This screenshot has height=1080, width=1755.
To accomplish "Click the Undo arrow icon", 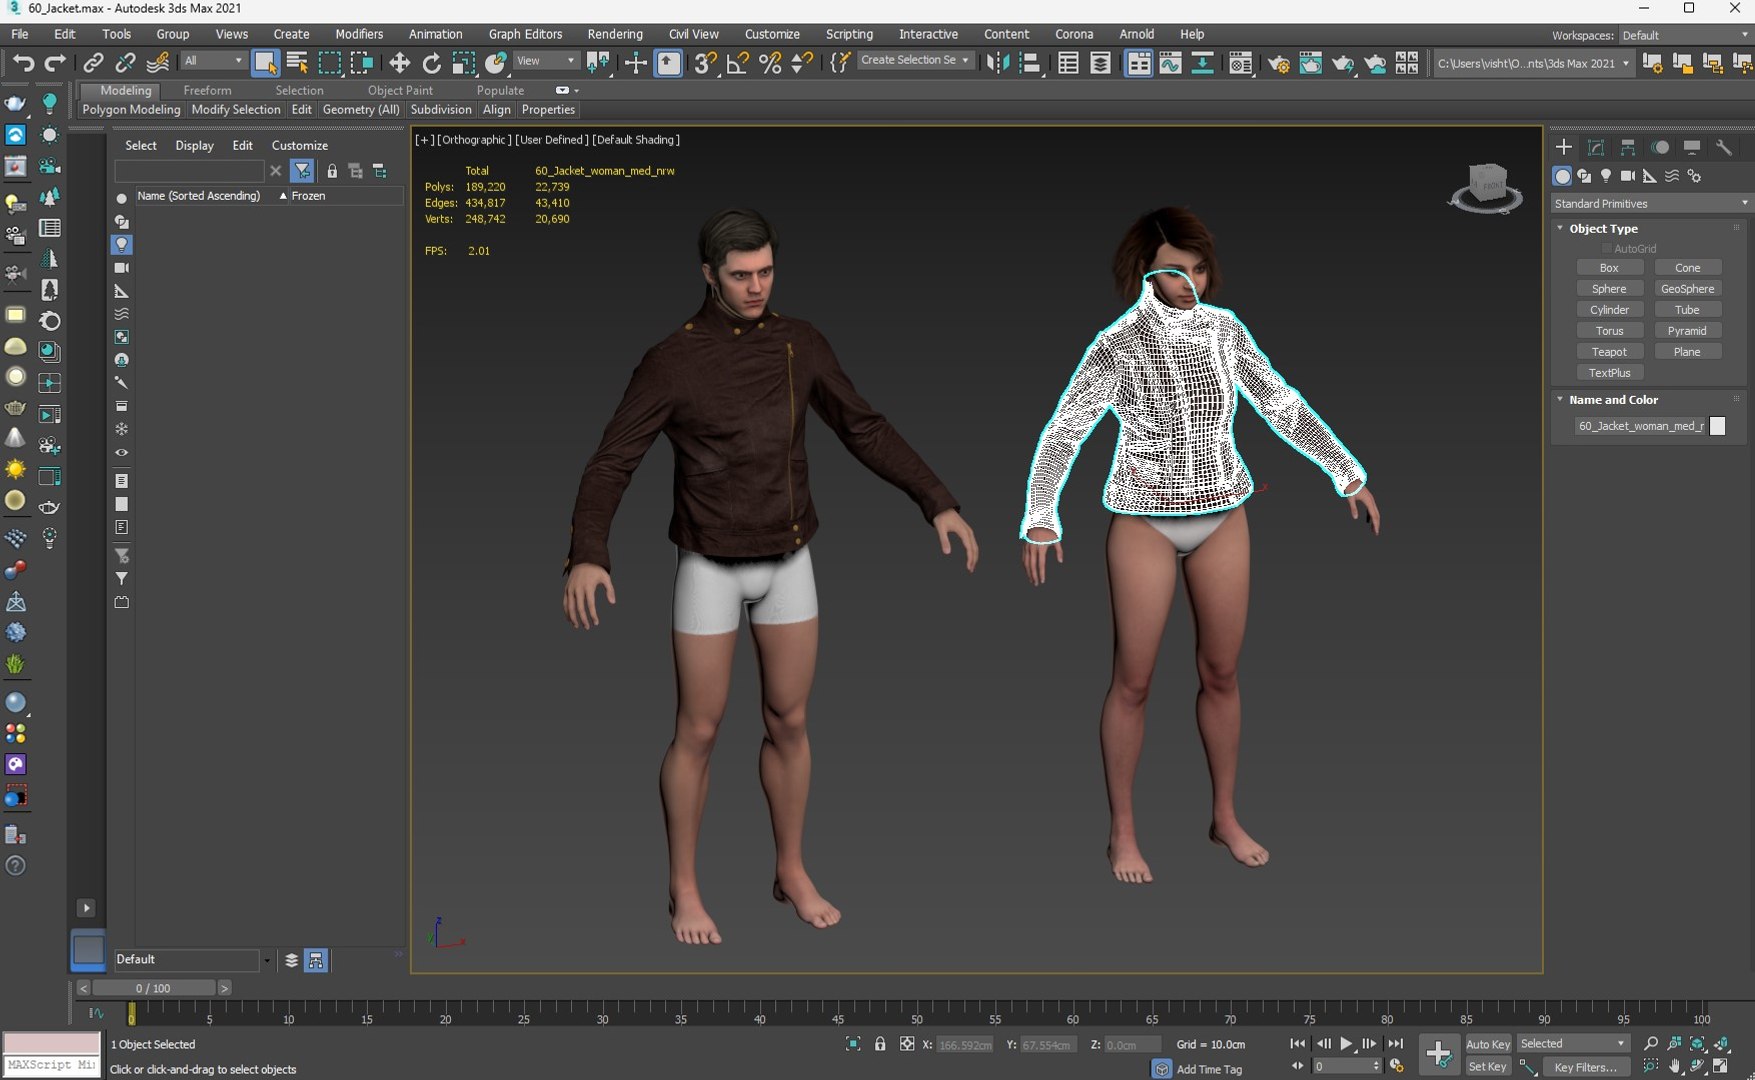I will [x=23, y=63].
